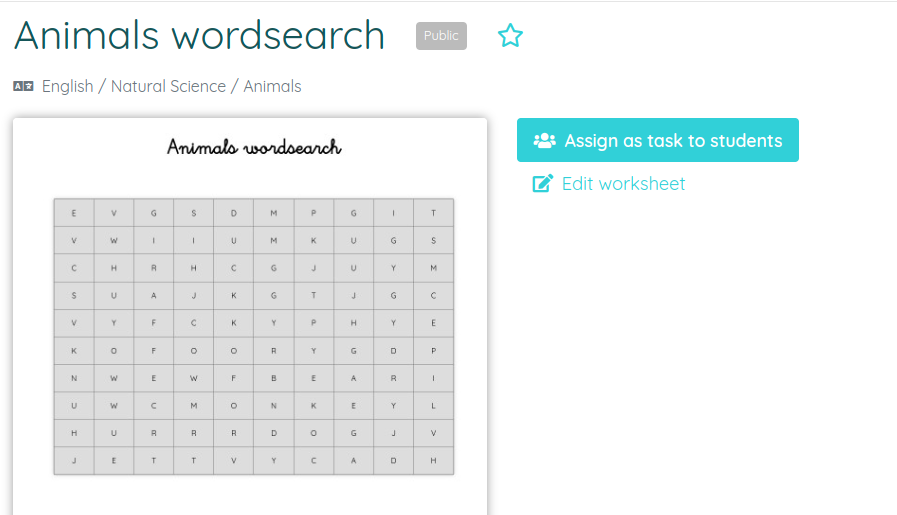
Task: Click the language icon beside English
Action: pos(23,87)
